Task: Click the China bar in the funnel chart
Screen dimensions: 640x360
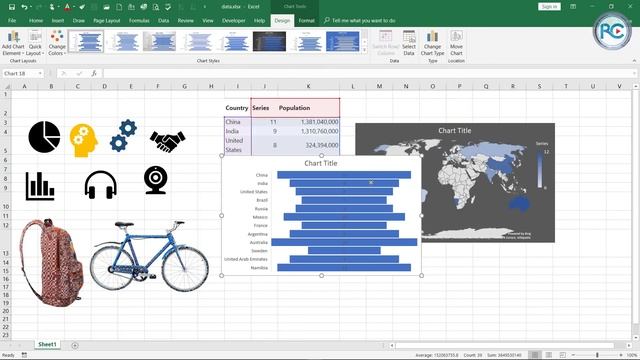Action: click(344, 175)
